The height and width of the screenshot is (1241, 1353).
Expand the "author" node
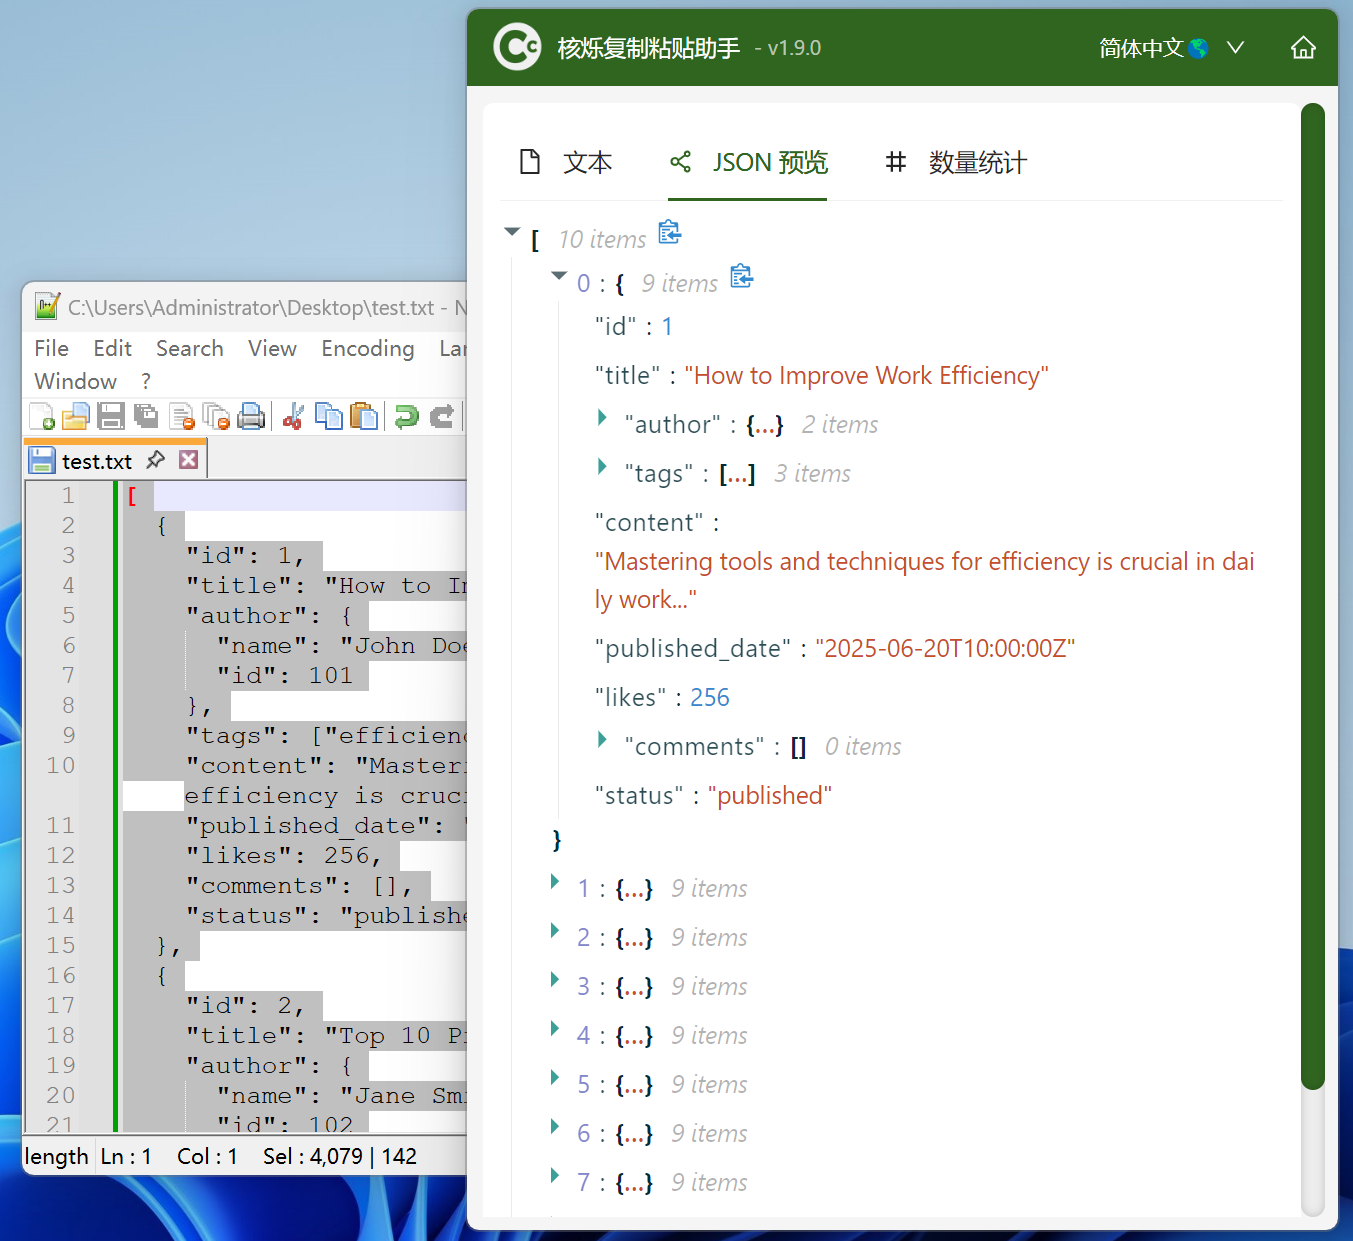602,418
